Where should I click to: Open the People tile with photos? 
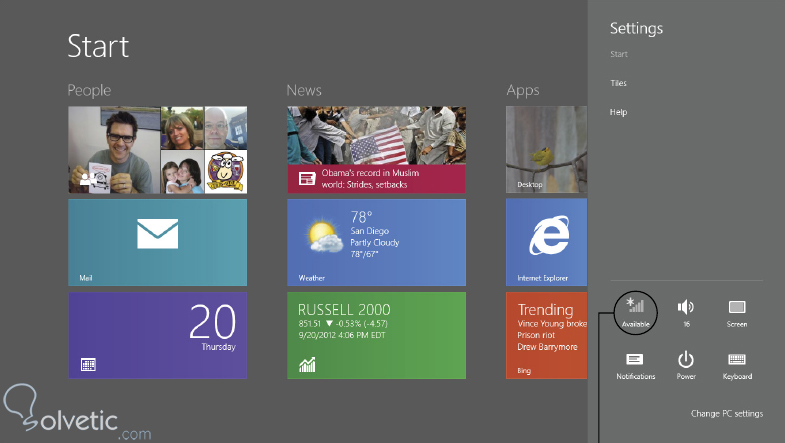158,150
